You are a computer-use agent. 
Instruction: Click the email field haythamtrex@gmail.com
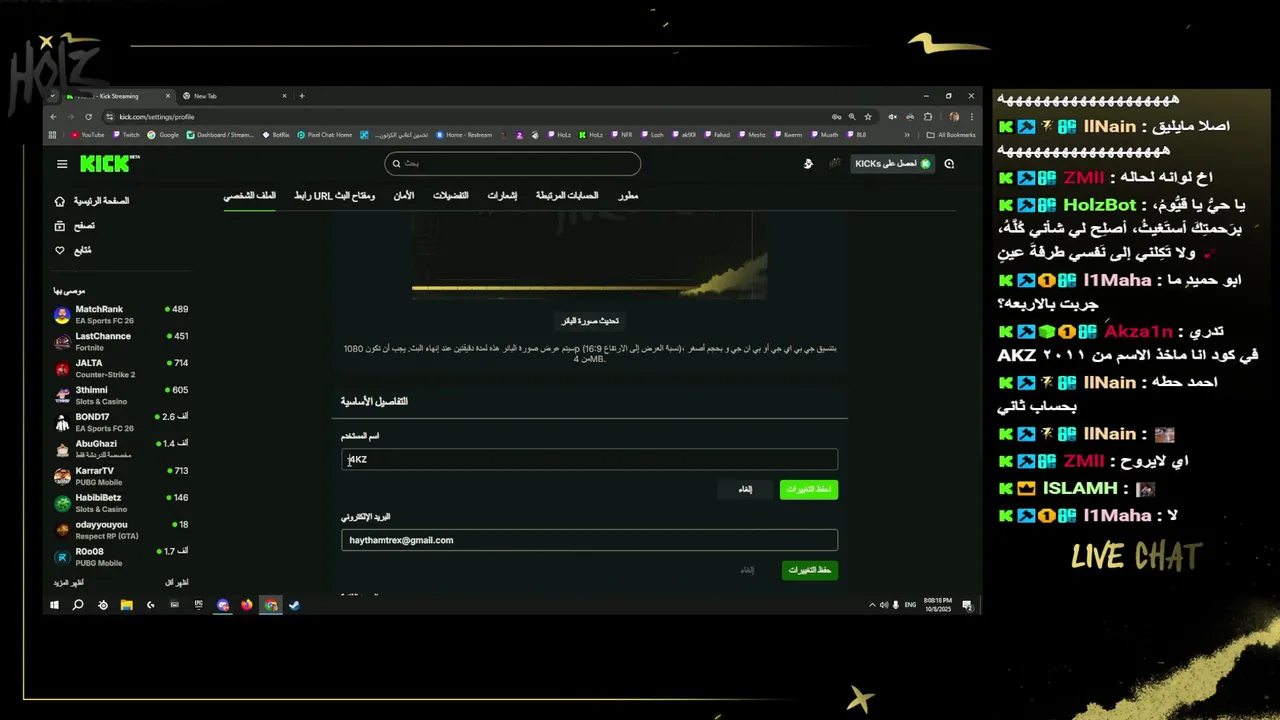pyautogui.click(x=589, y=540)
